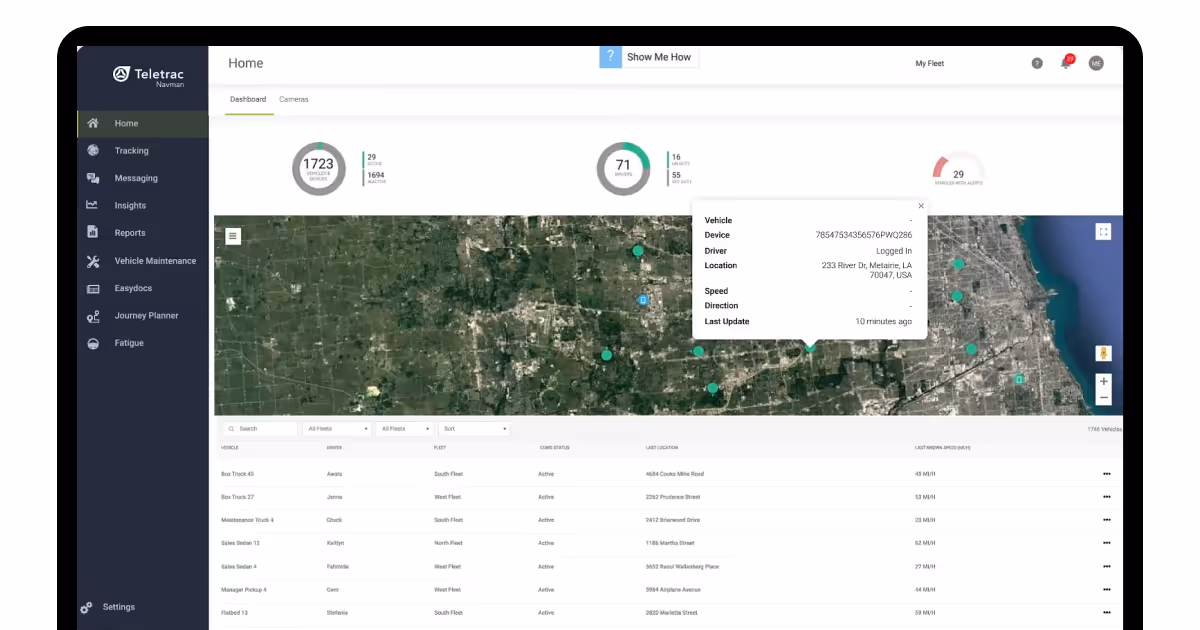Click the Box Truck 45 vehicle name
1200x630 pixels.
coord(238,474)
